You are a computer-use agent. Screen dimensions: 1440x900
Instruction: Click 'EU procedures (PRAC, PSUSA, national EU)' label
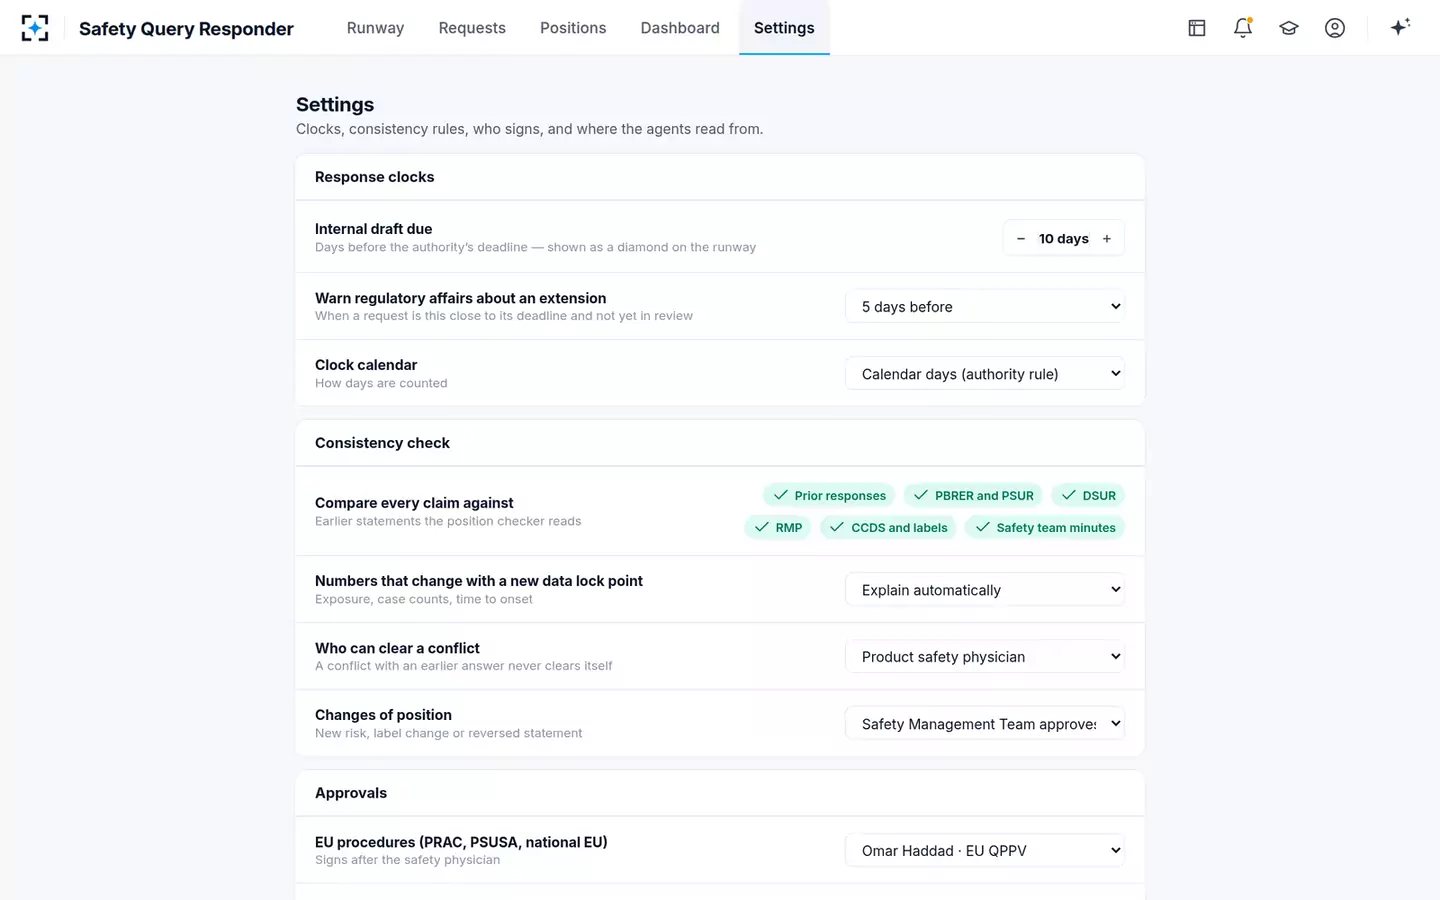(x=461, y=842)
